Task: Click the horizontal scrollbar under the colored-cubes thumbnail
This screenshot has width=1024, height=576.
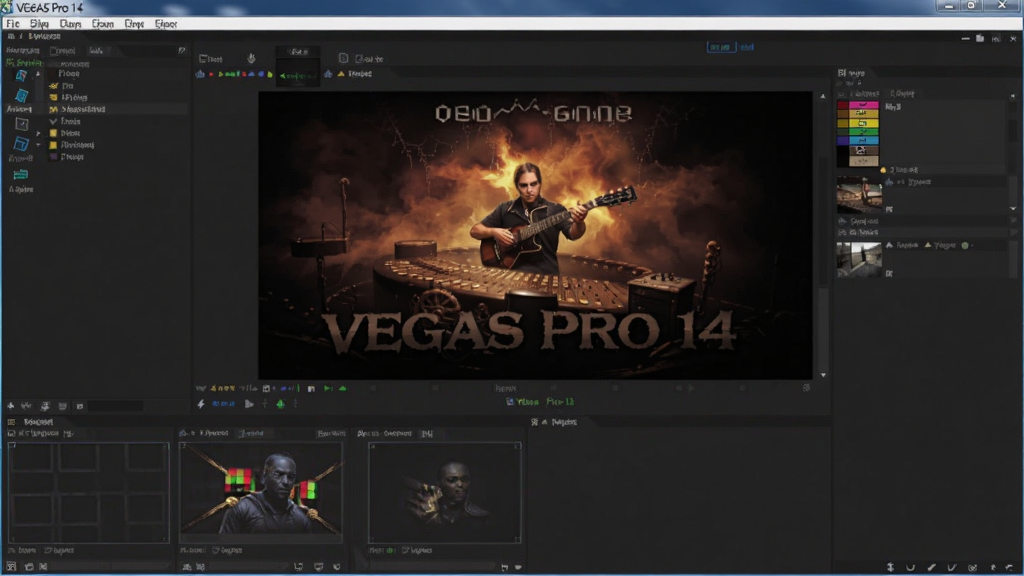Action: coord(251,567)
